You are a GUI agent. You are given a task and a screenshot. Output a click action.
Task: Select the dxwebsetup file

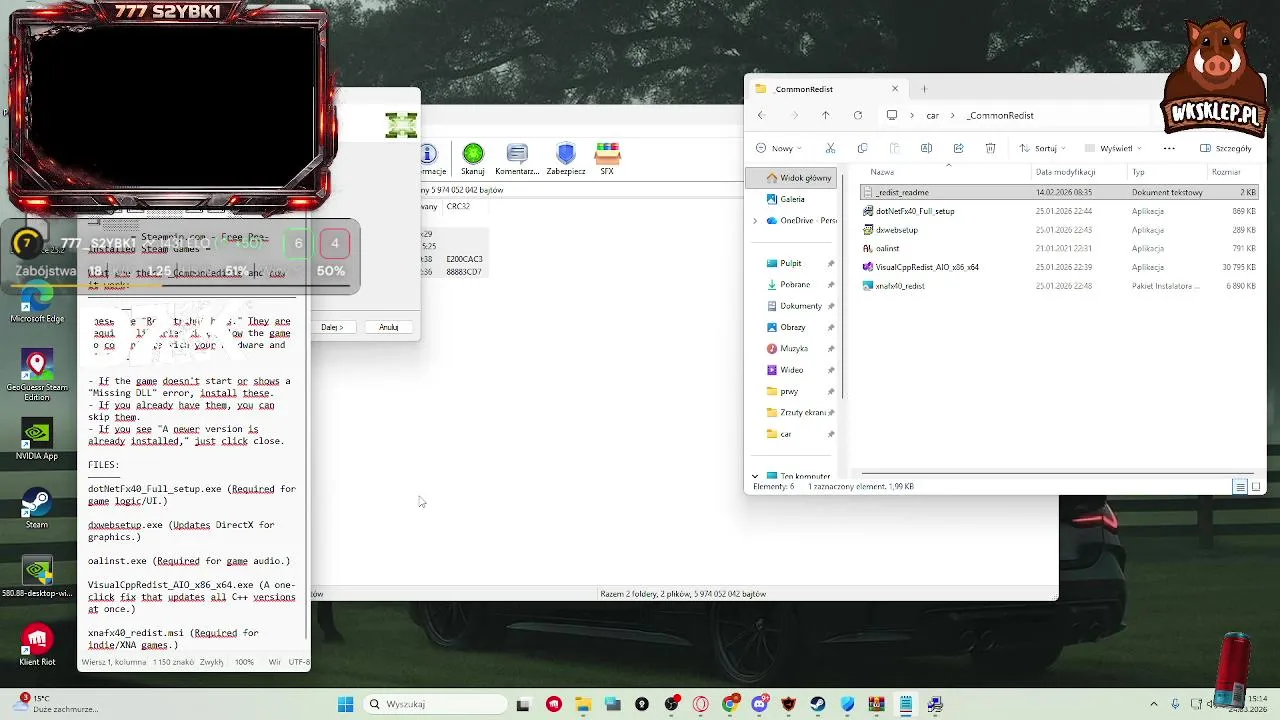(1058, 230)
